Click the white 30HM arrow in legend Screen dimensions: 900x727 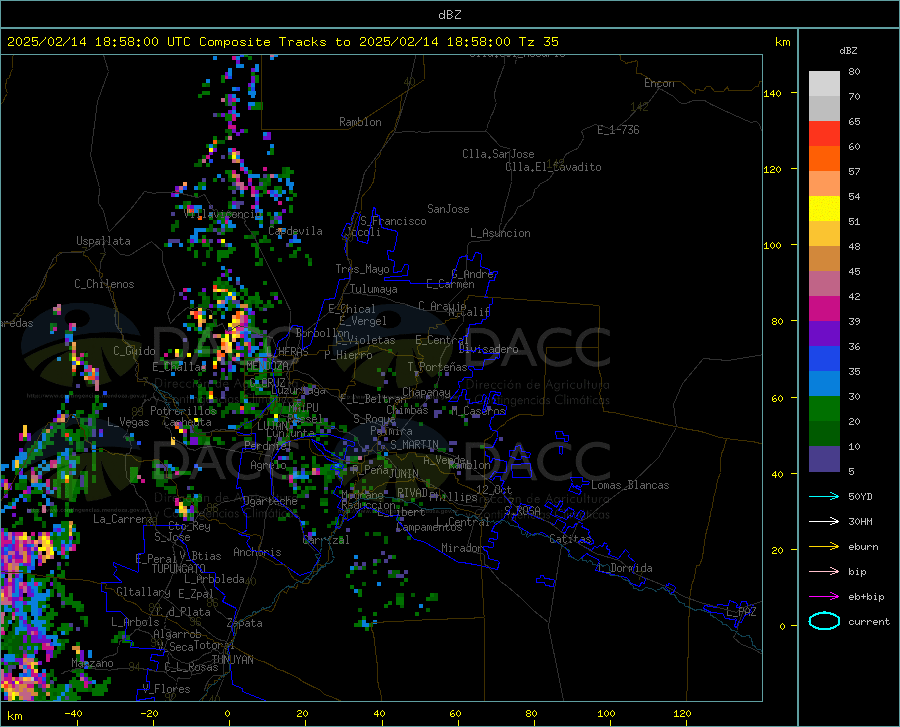tap(824, 522)
